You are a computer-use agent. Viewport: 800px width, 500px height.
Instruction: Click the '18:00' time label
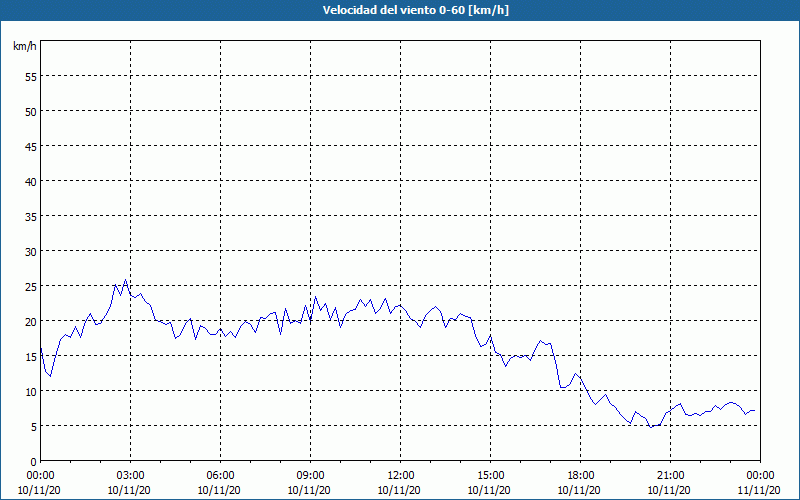pyautogui.click(x=581, y=476)
